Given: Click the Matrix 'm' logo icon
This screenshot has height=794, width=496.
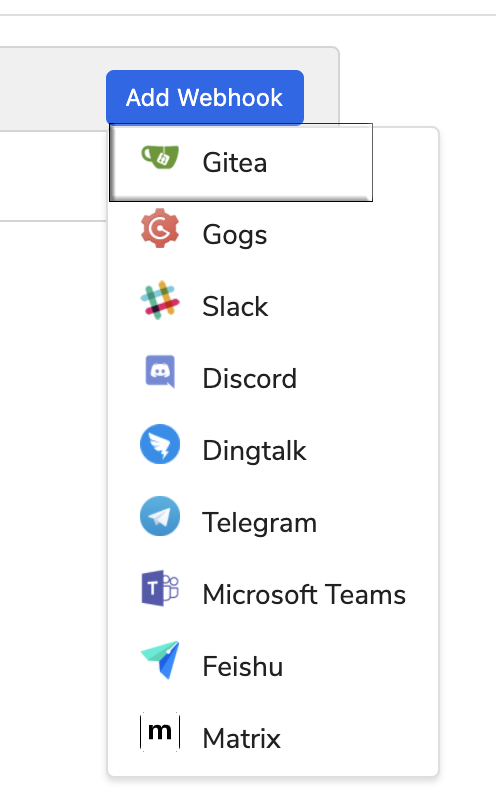Looking at the screenshot, I should (160, 732).
